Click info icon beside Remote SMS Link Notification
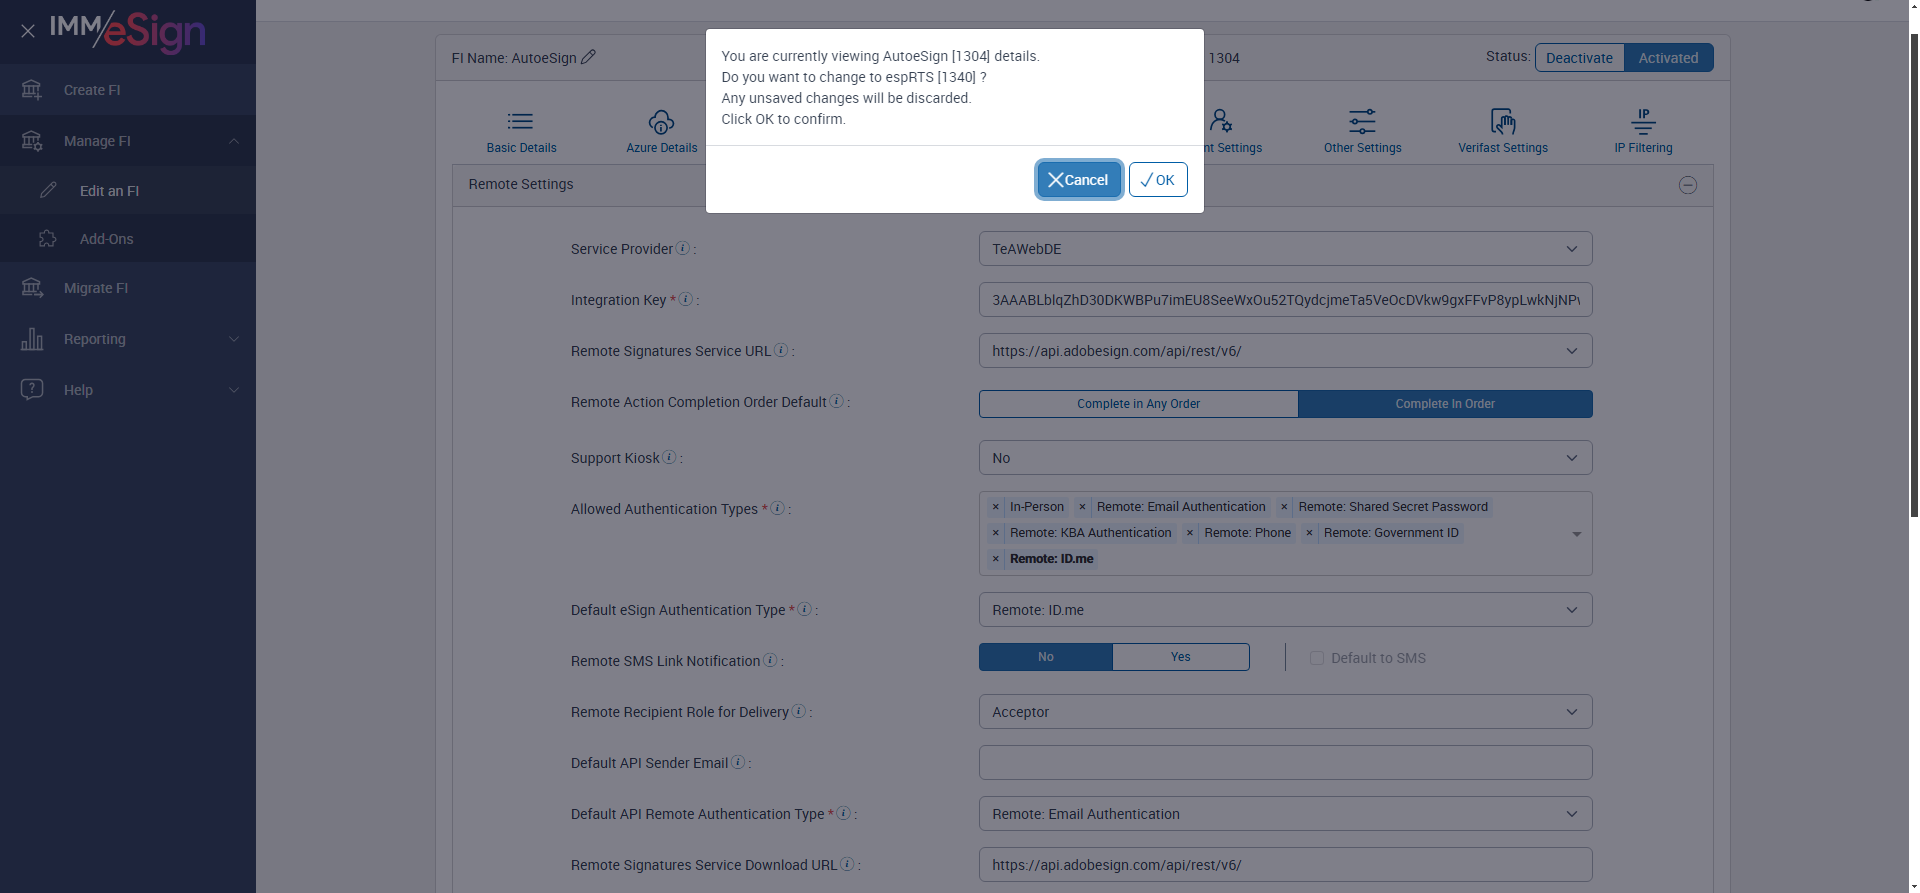The width and height of the screenshot is (1920, 893). point(770,660)
